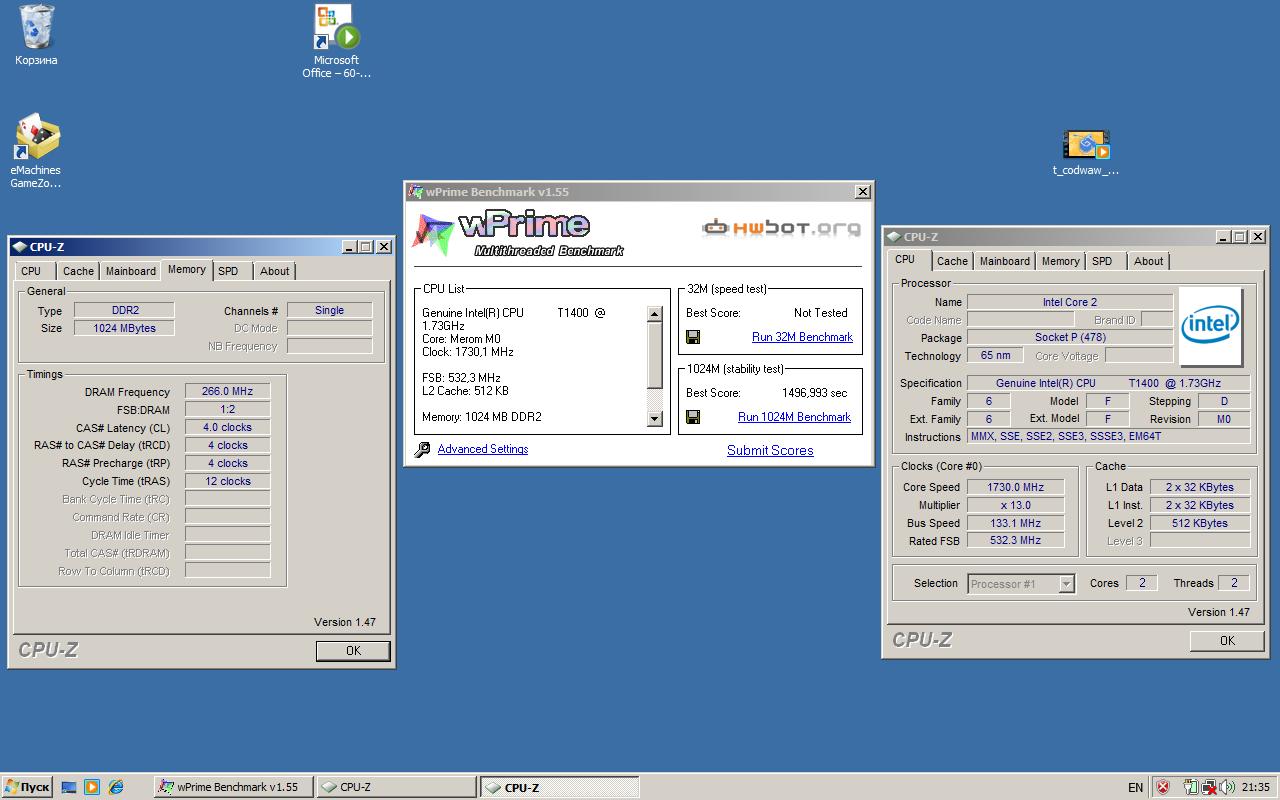
Task: Open the Start (Пуск) menu
Action: (x=27, y=787)
